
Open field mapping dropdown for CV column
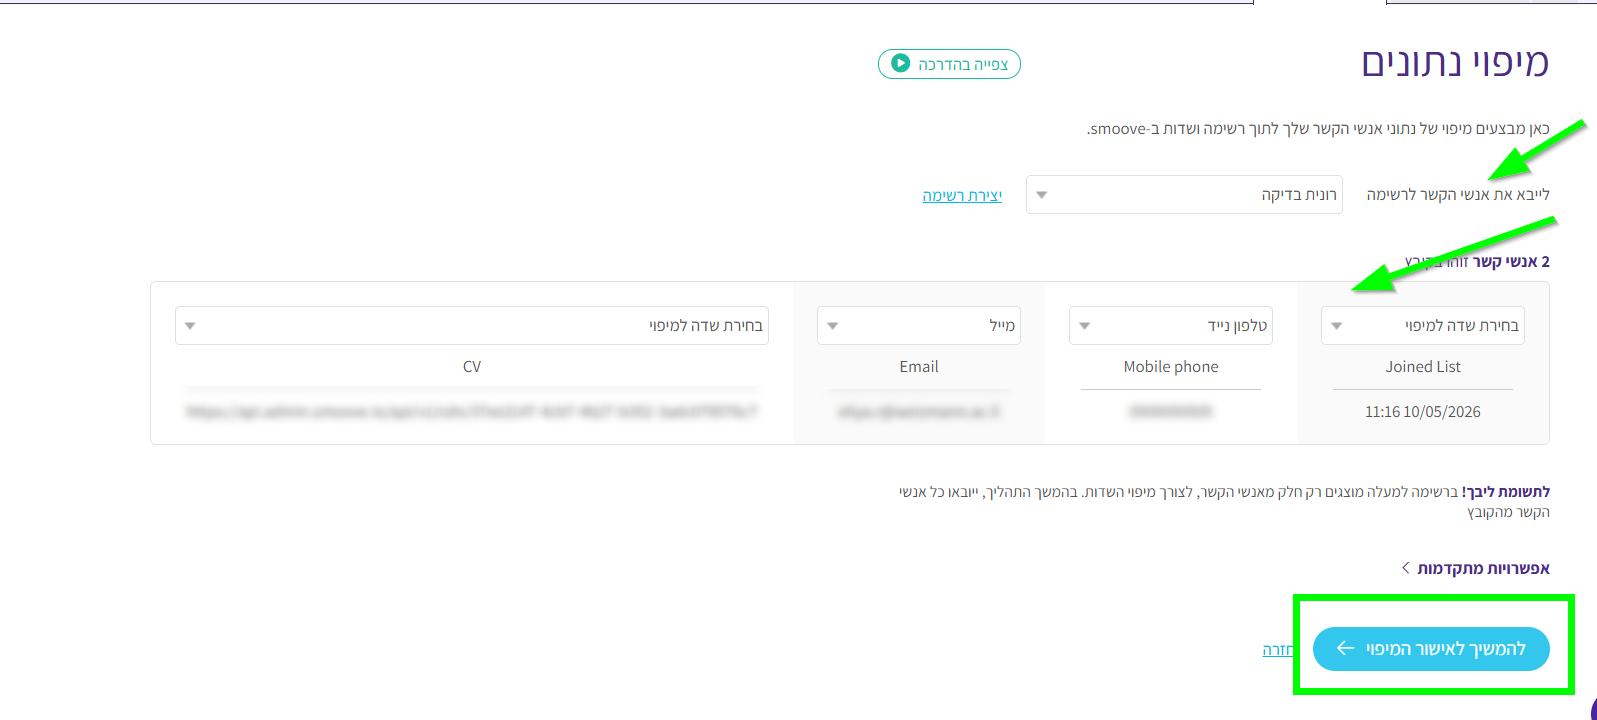(x=471, y=325)
